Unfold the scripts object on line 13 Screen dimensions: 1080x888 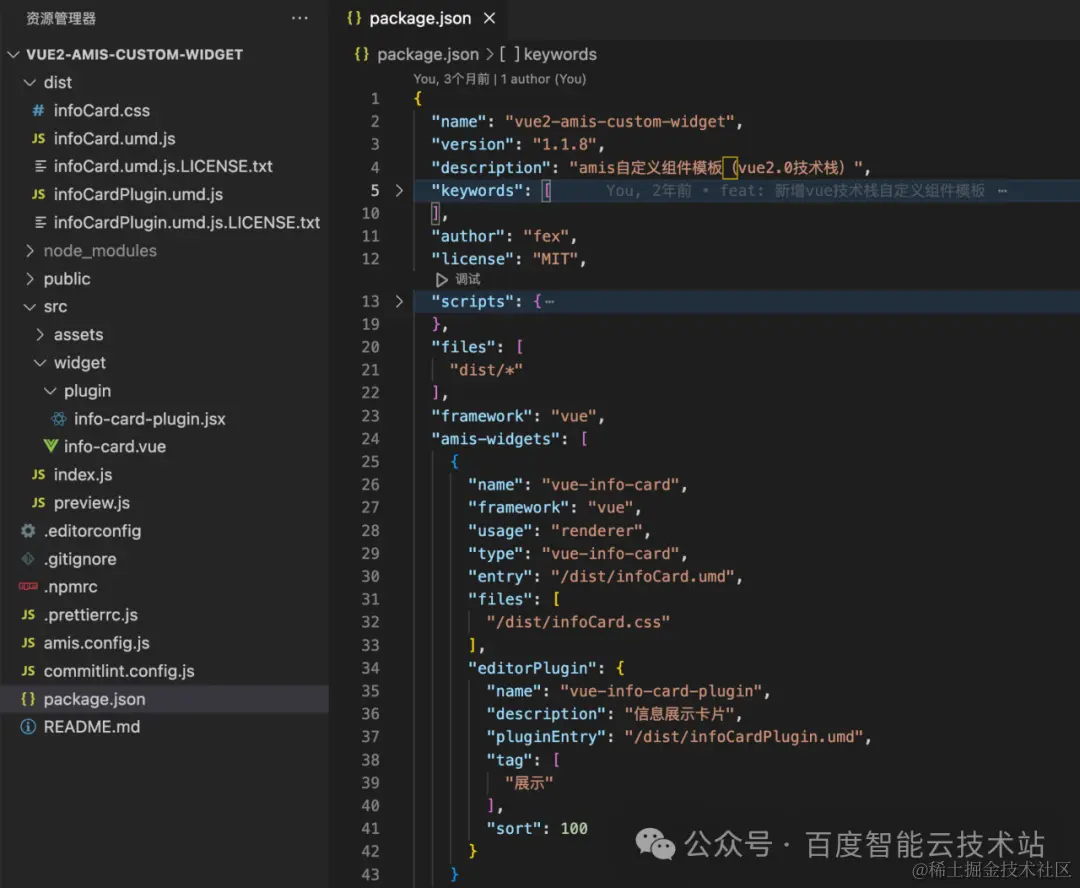[x=399, y=301]
